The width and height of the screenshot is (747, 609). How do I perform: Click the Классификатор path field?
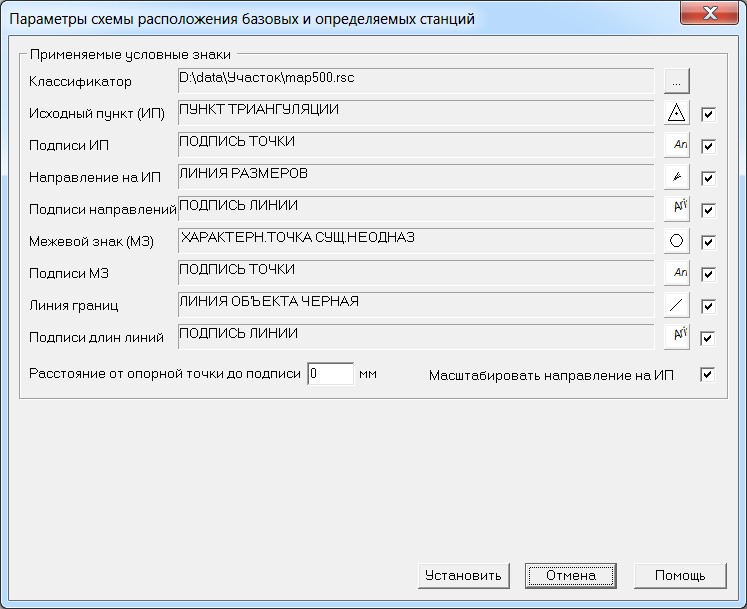pos(415,80)
